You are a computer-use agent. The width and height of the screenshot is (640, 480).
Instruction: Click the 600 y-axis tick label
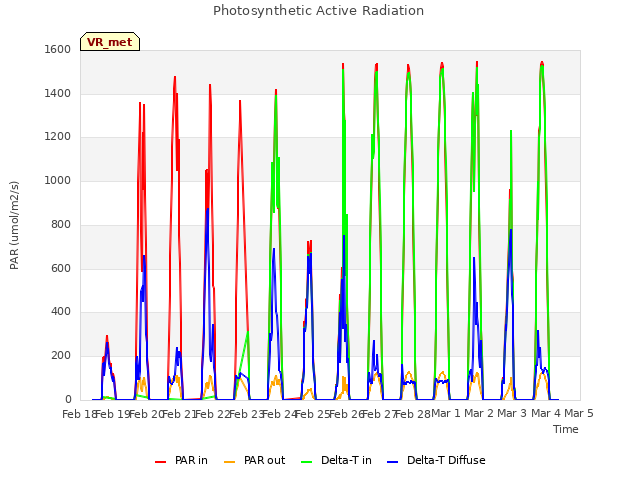point(61,268)
